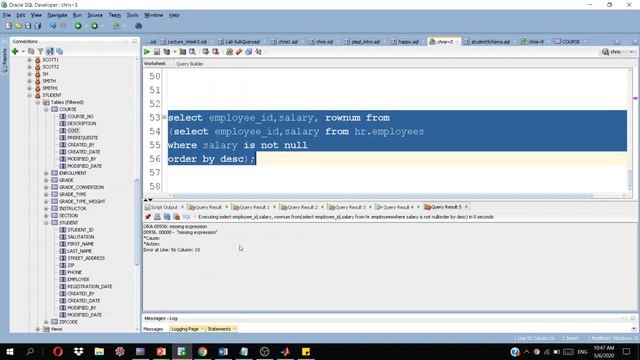Click the green Back navigation icon
This screenshot has width=640, height=360.
pyautogui.click(x=78, y=26)
